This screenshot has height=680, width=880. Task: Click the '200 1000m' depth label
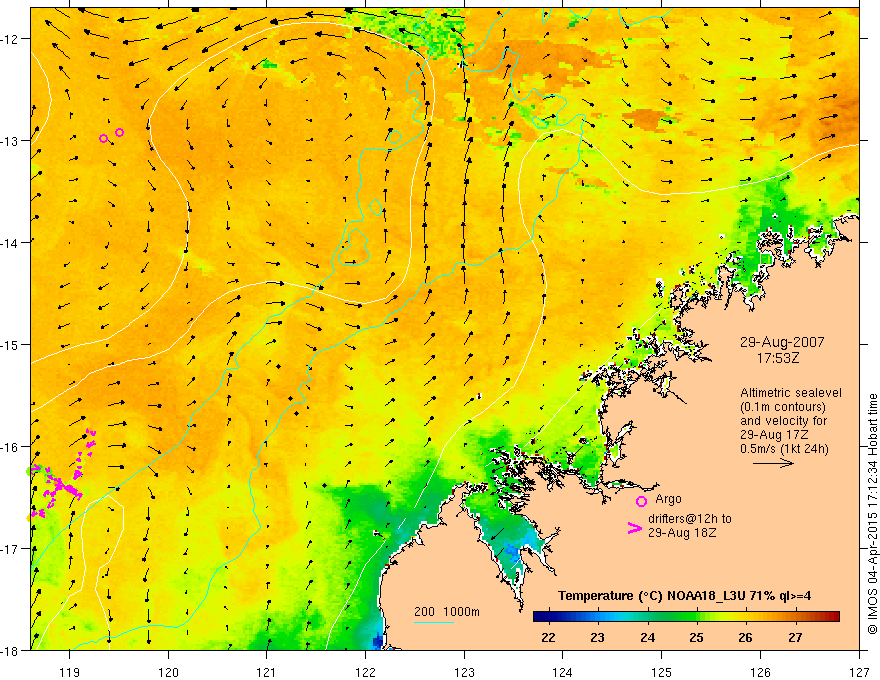[447, 612]
